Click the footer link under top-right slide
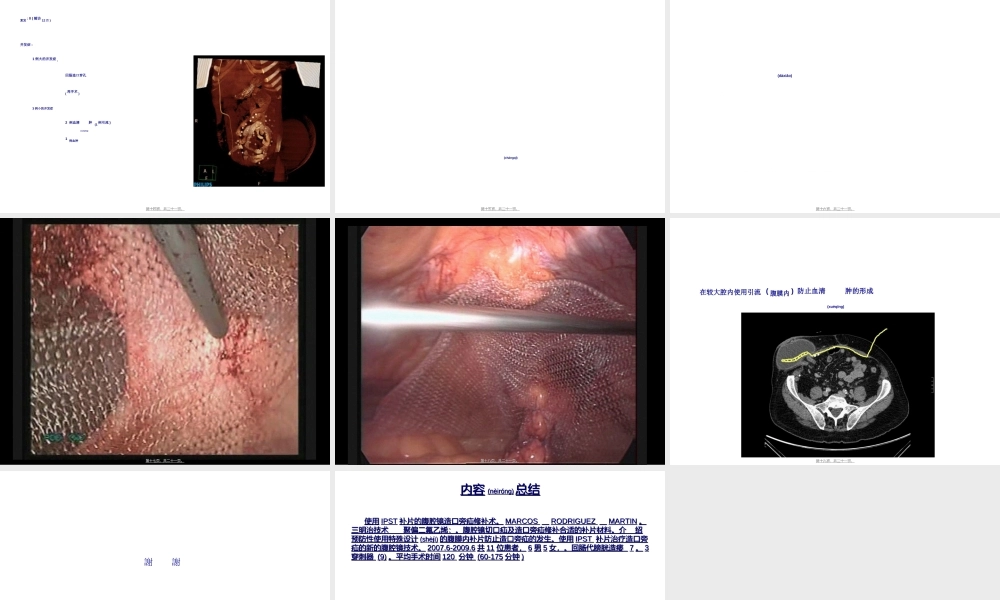The width and height of the screenshot is (1000, 600). (x=834, y=209)
